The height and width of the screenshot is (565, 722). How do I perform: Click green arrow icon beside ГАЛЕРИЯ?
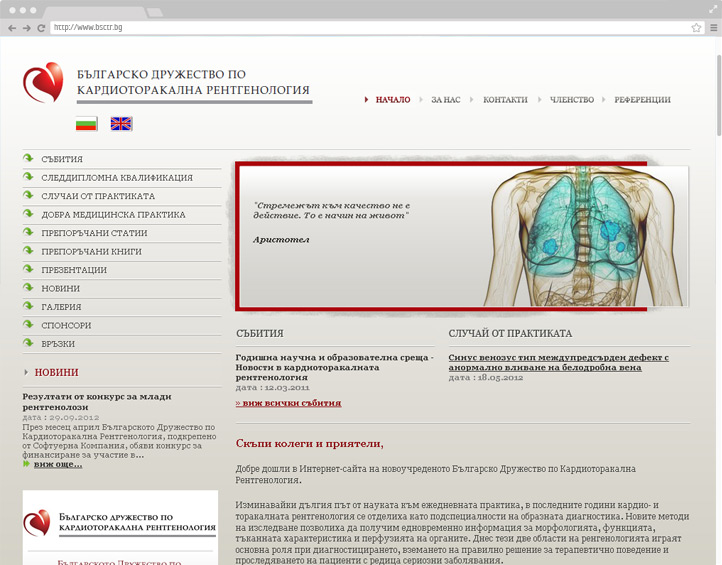point(28,305)
